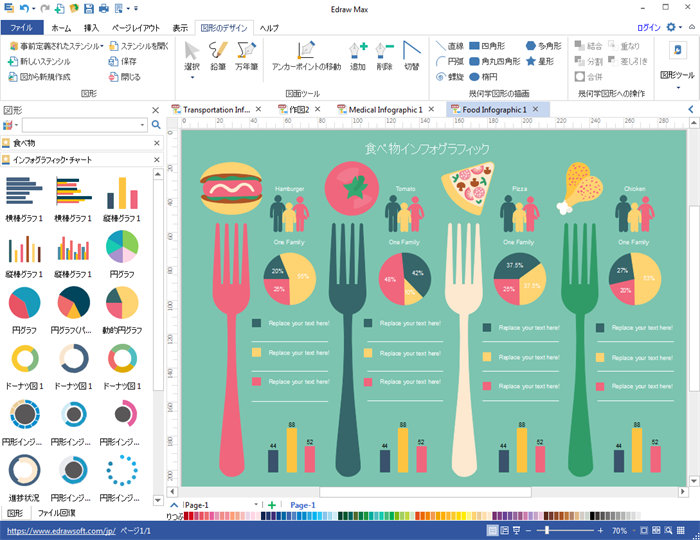Select the 四角形 rectangle shape
700x540 pixels.
[x=488, y=46]
